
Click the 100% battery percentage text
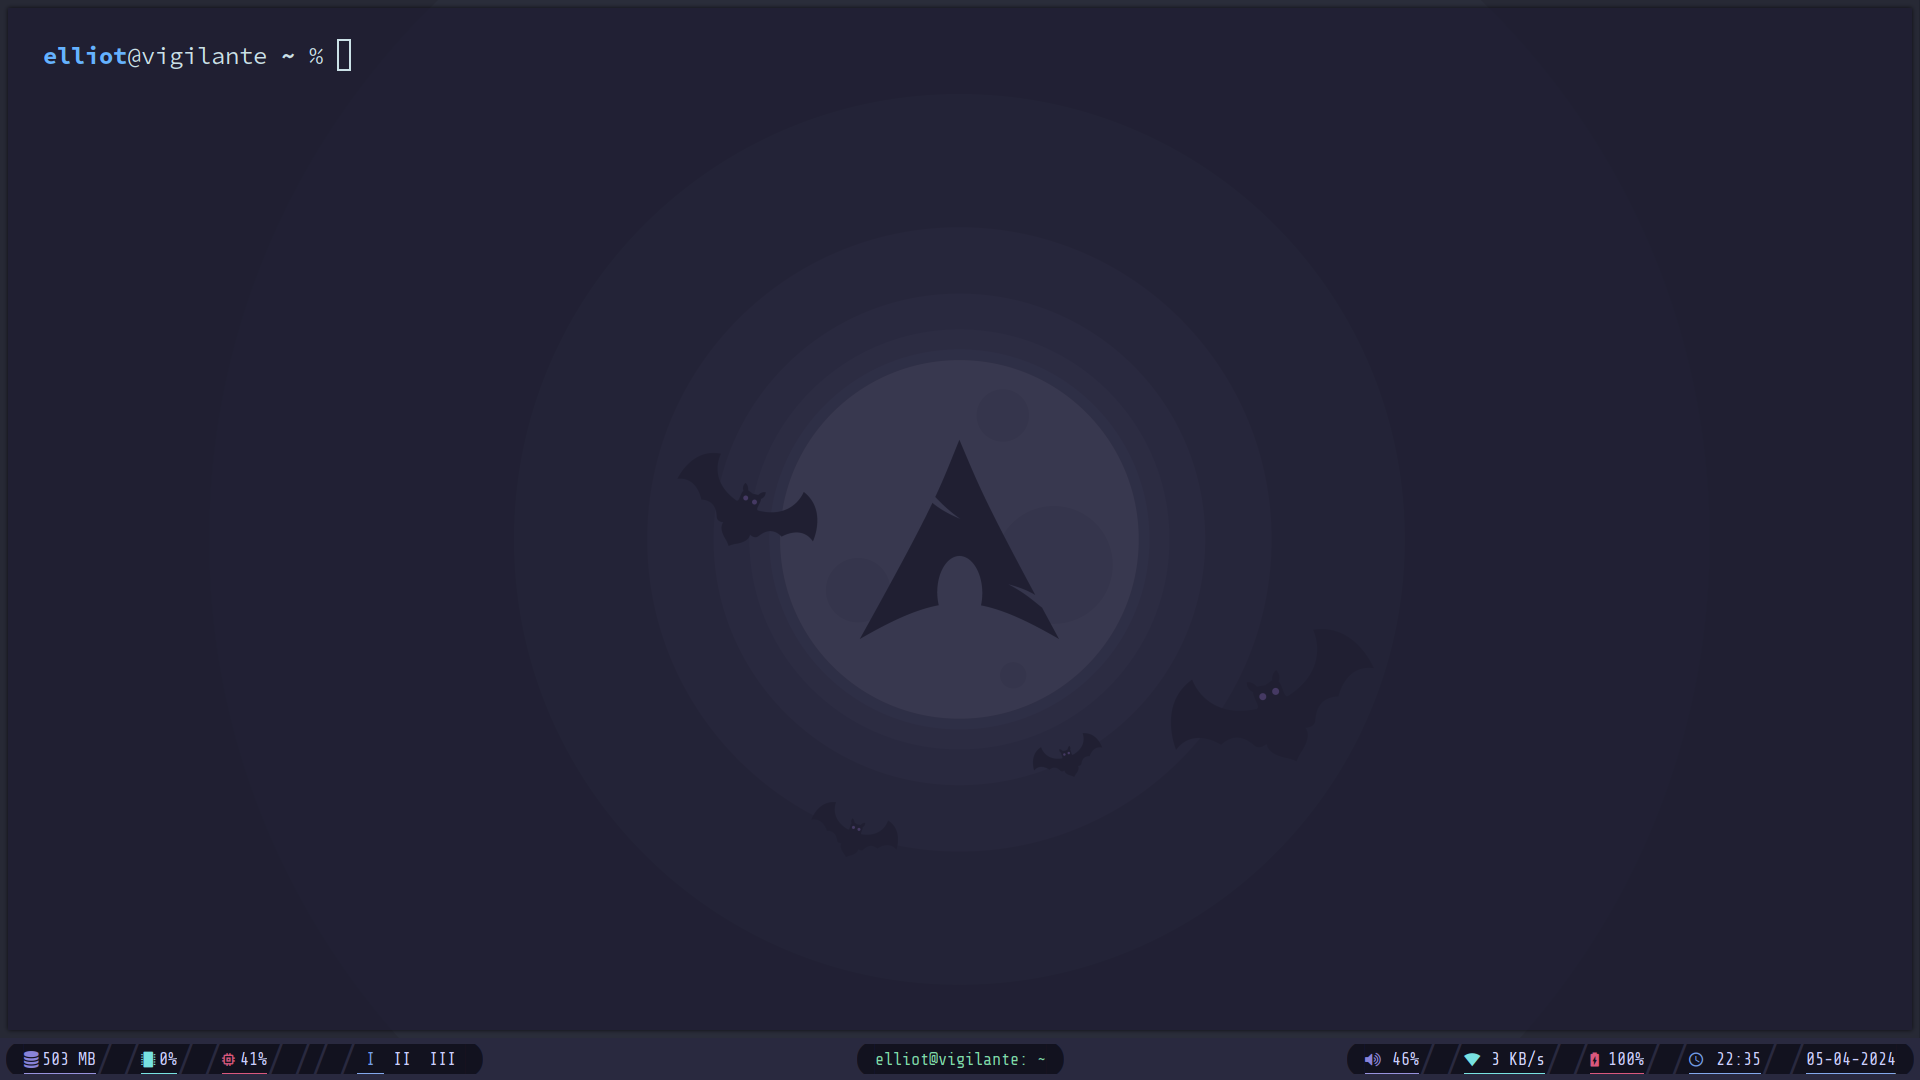tap(1626, 1059)
